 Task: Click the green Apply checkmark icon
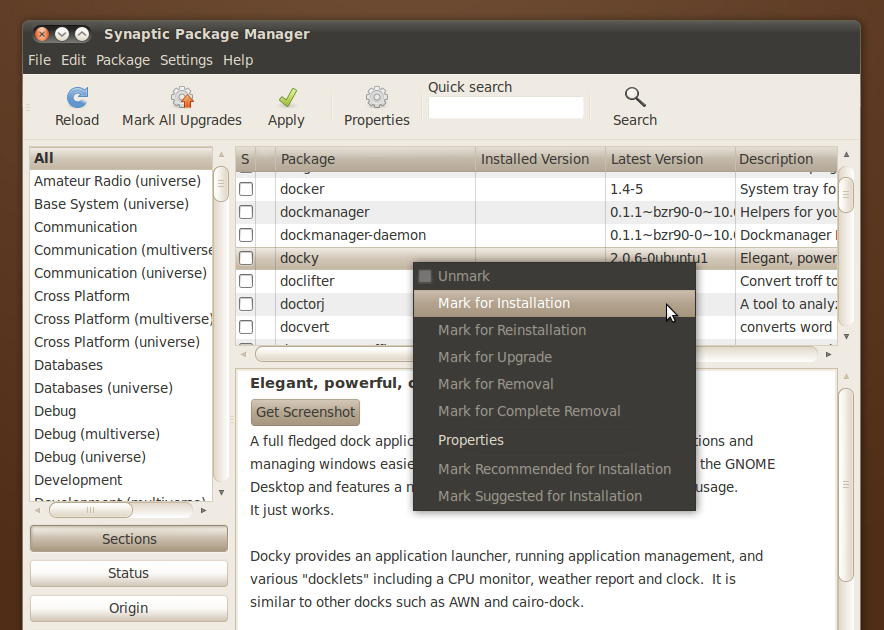pyautogui.click(x=287, y=98)
